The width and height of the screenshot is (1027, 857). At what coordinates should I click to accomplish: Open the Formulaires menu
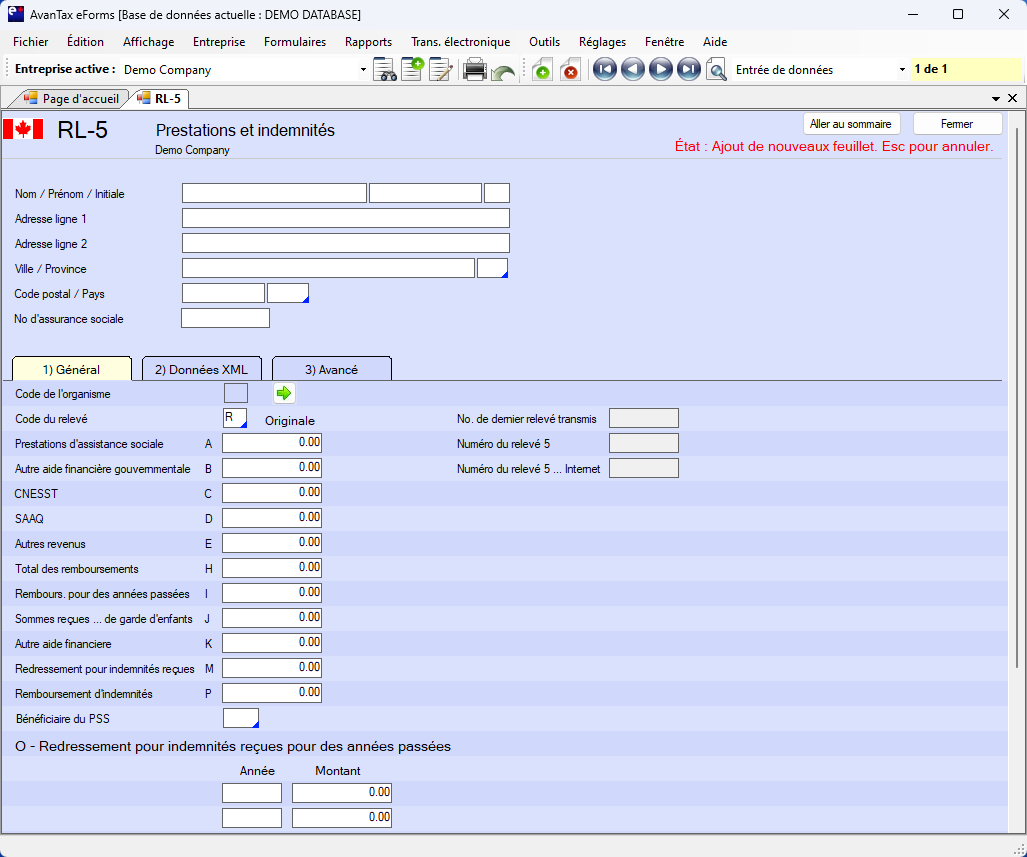pyautogui.click(x=295, y=42)
